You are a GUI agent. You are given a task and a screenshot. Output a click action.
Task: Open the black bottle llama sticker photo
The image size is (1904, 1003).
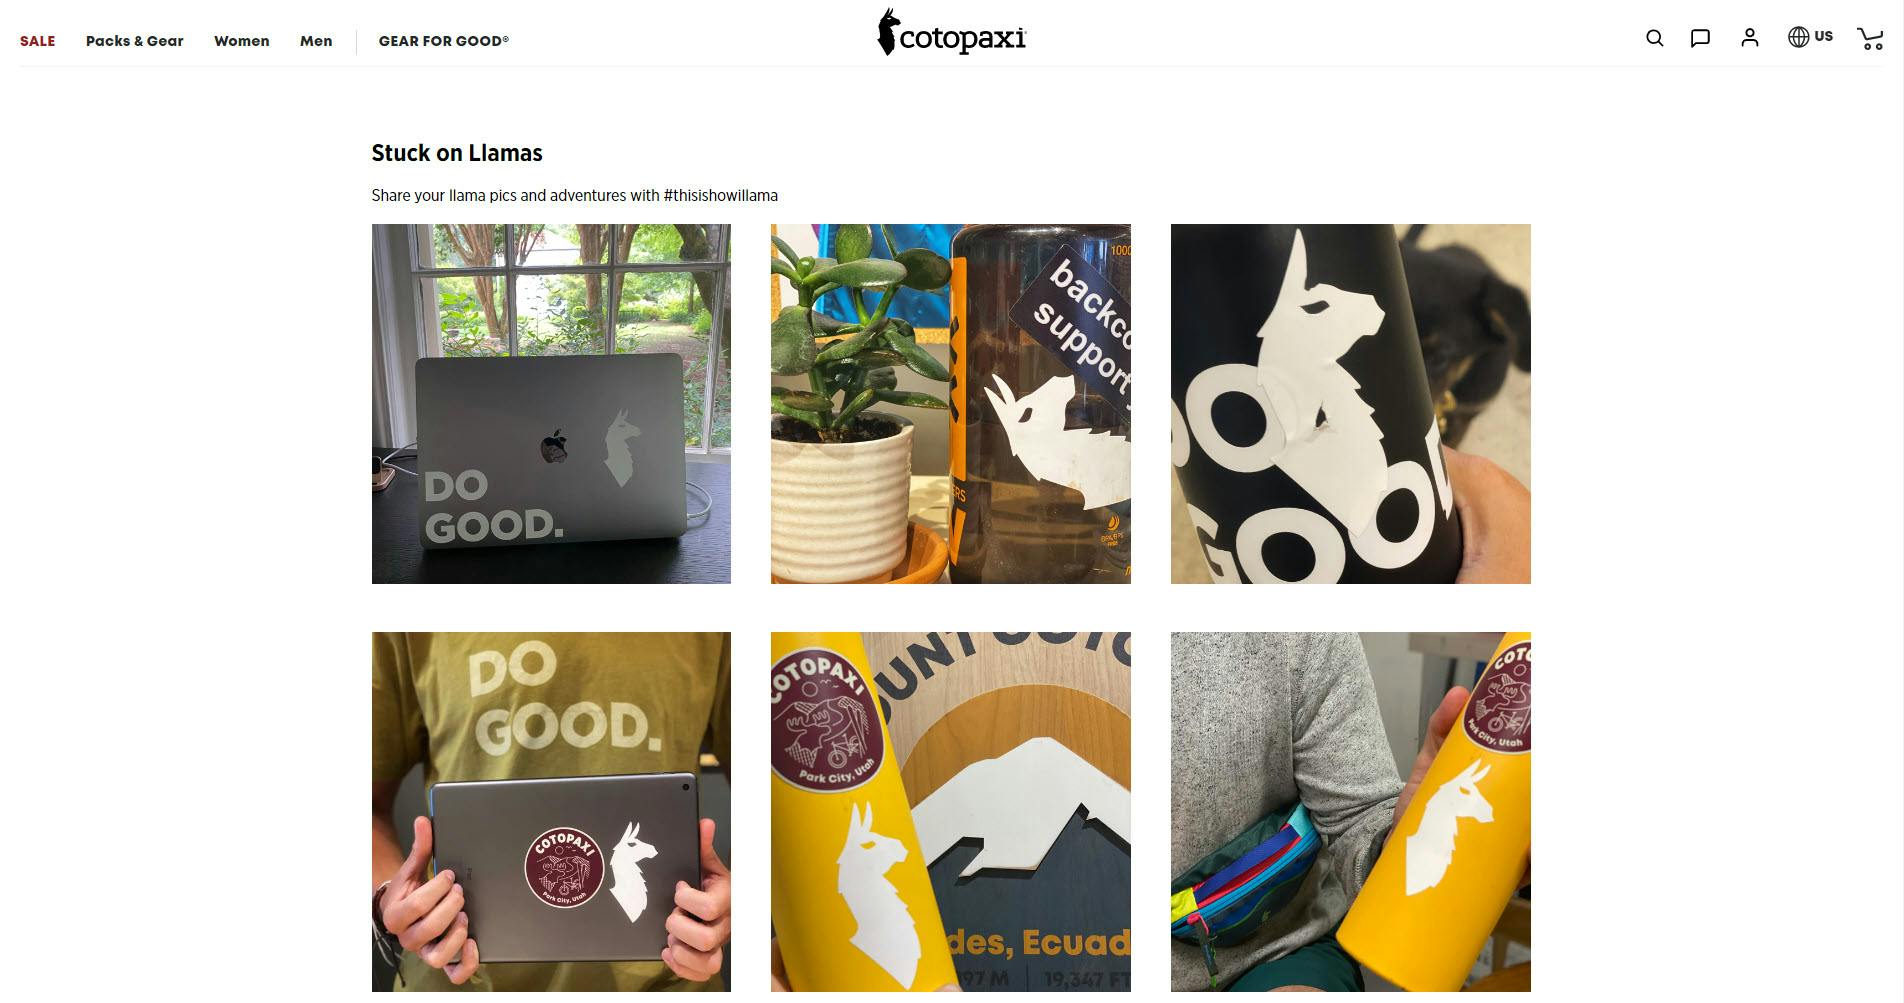coord(1351,404)
